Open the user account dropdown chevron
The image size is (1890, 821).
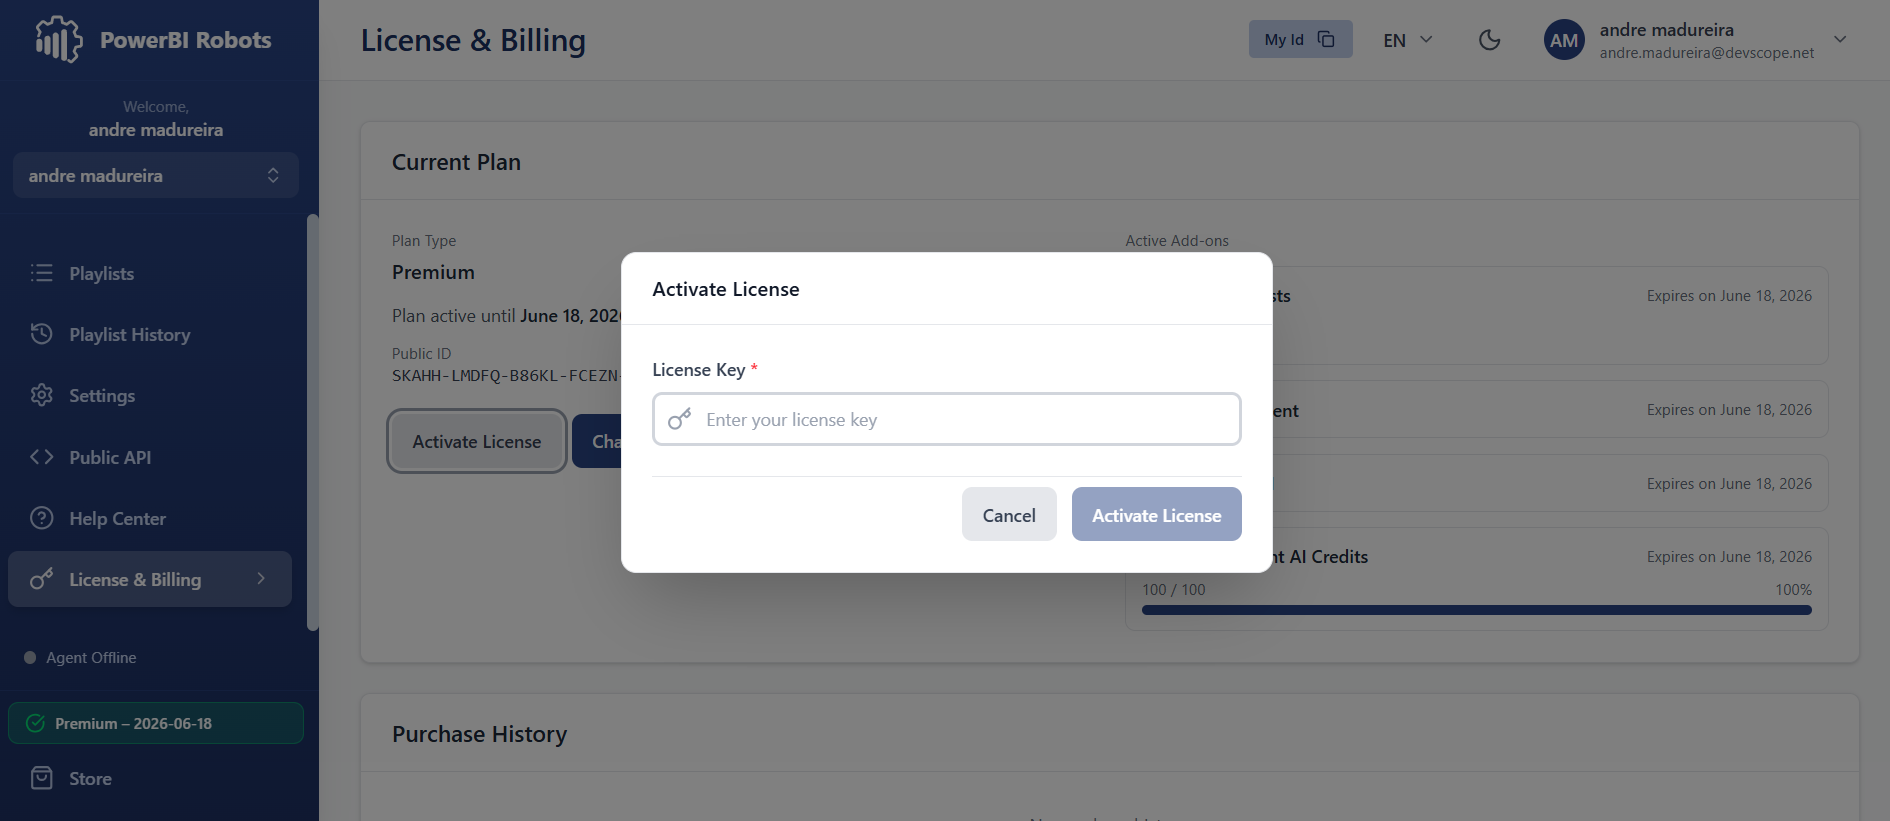point(1840,39)
